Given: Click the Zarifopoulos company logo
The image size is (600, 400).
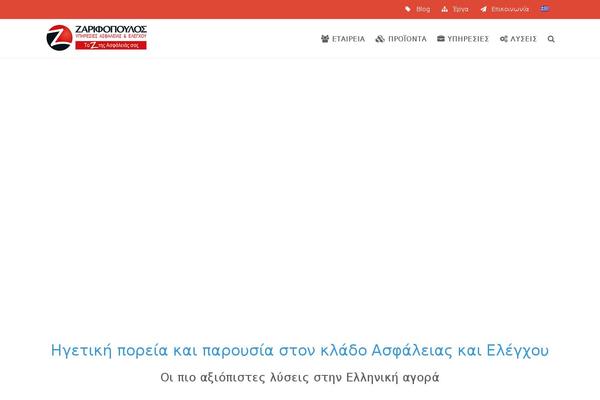Looking at the screenshot, I should click(x=96, y=38).
